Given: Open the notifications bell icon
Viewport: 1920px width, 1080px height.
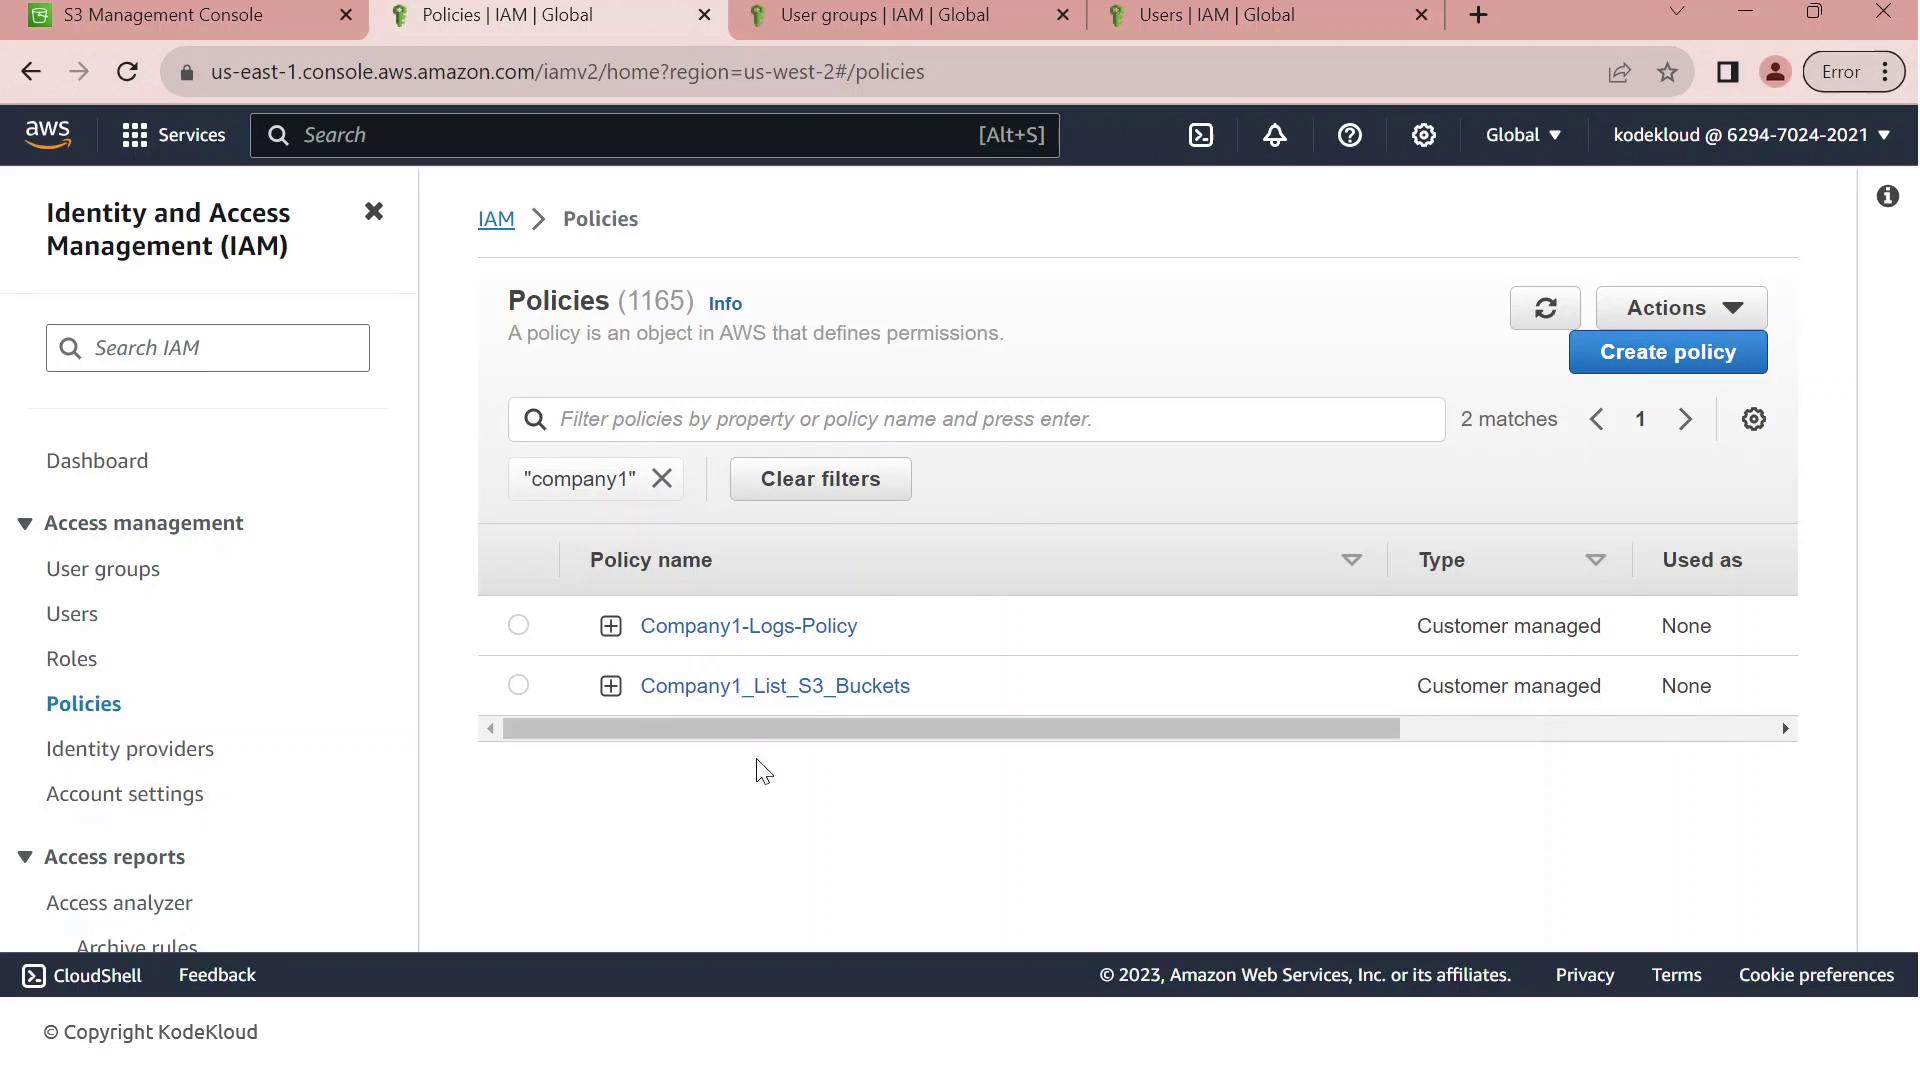Looking at the screenshot, I should pyautogui.click(x=1275, y=135).
